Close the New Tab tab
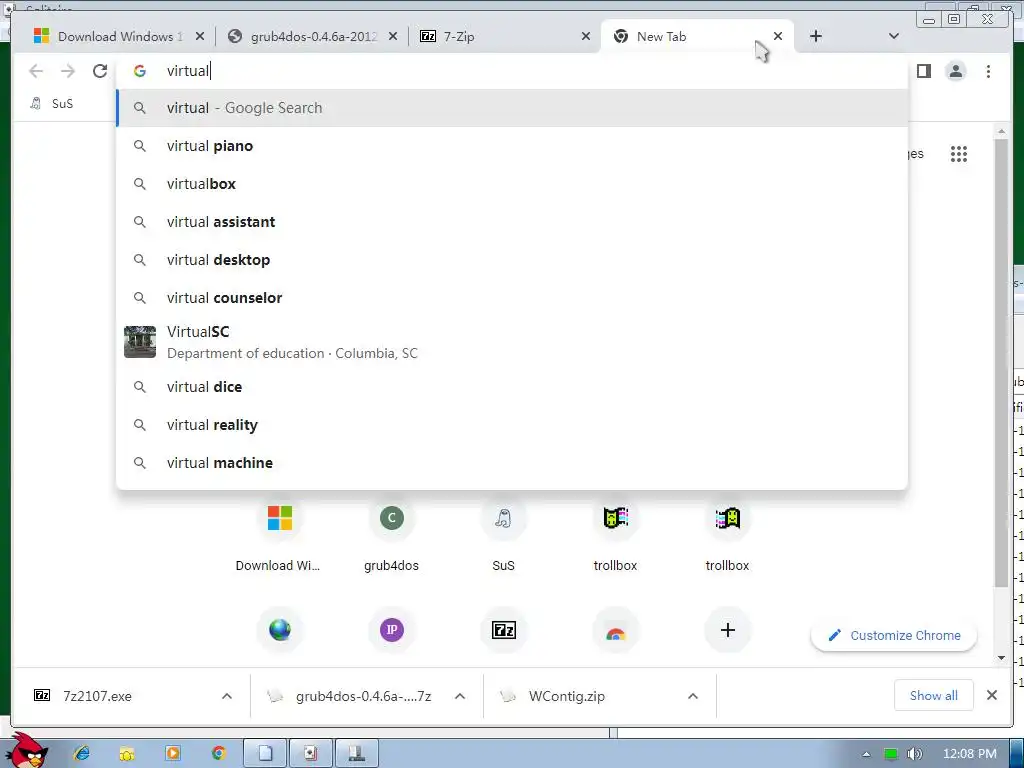The image size is (1024, 768). [778, 36]
